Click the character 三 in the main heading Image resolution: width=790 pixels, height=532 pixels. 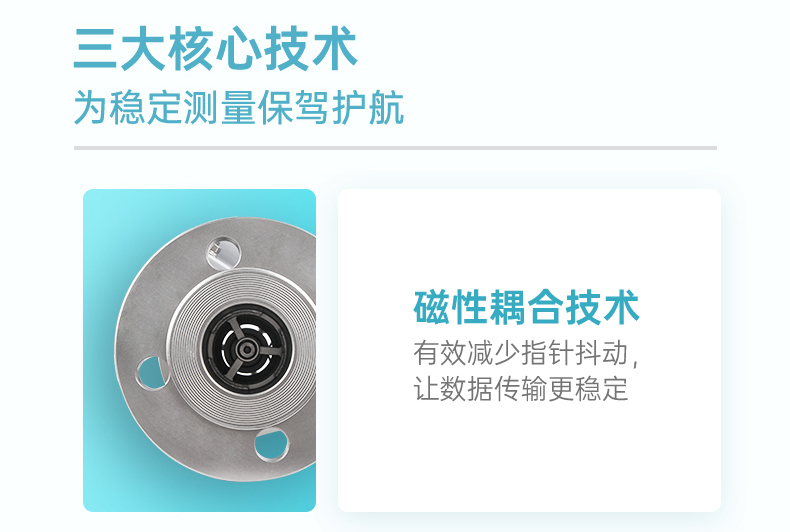[95, 49]
